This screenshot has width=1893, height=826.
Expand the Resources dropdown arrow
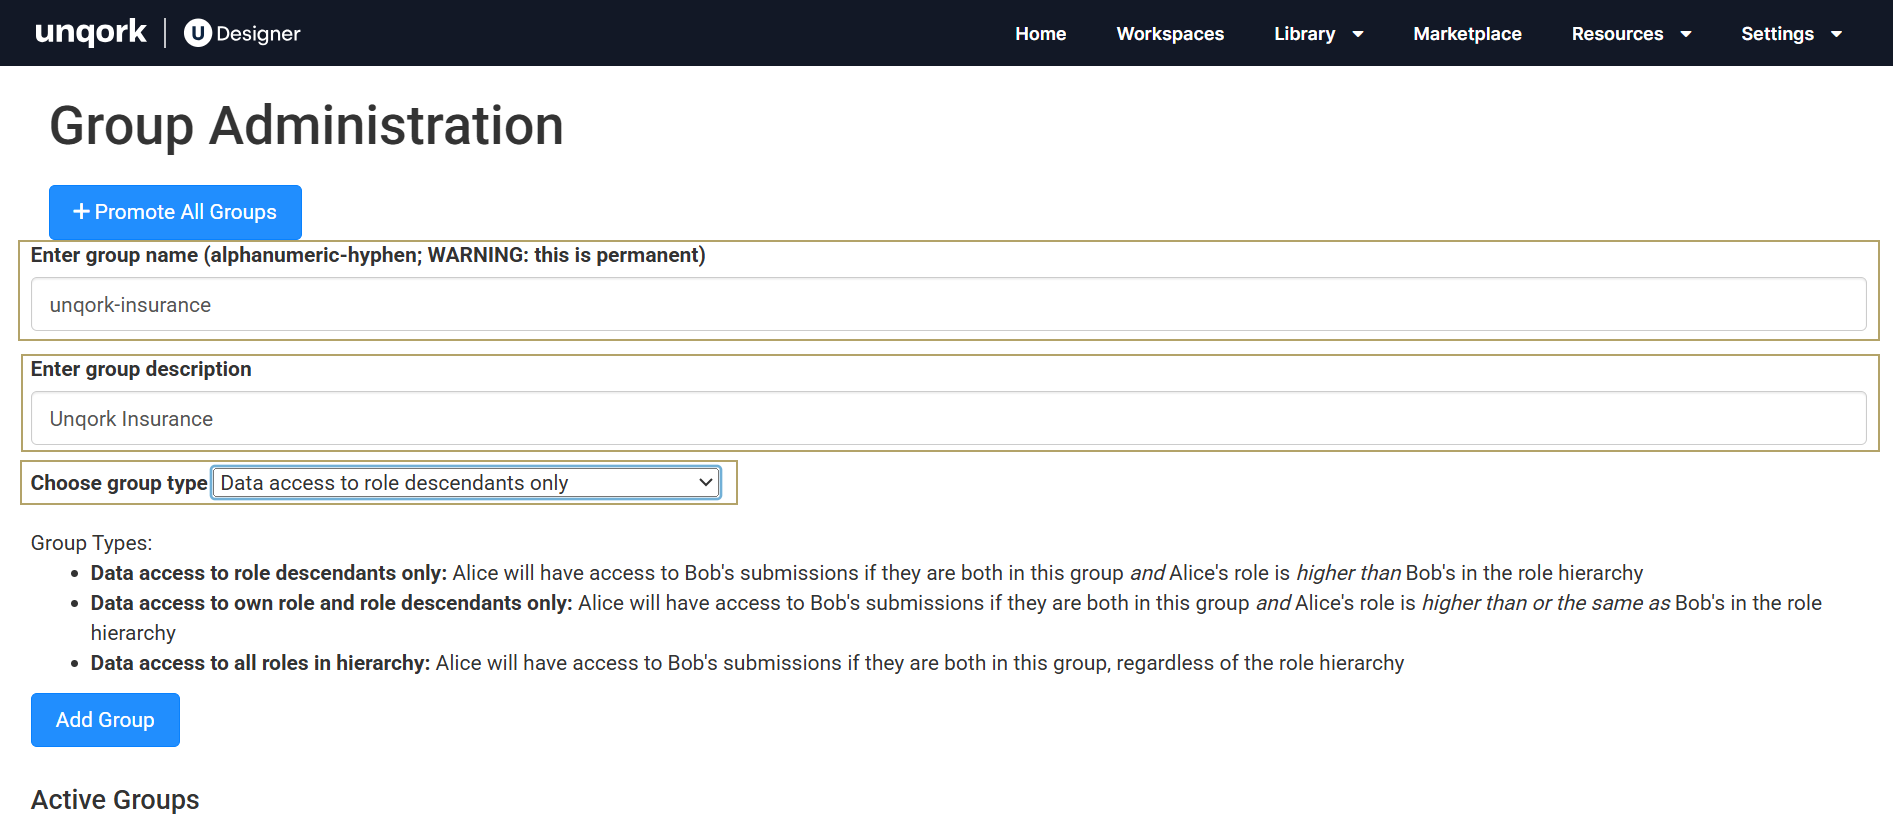point(1686,34)
